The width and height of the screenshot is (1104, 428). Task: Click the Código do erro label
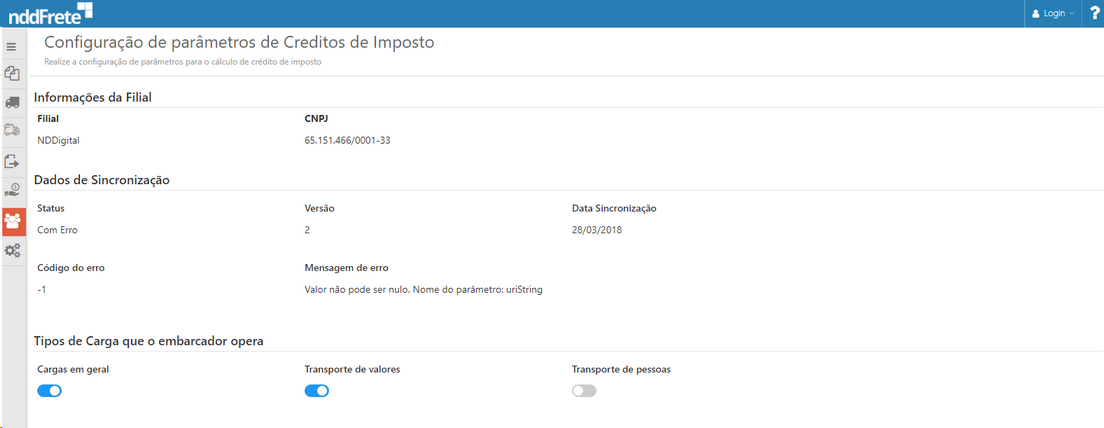(x=71, y=268)
